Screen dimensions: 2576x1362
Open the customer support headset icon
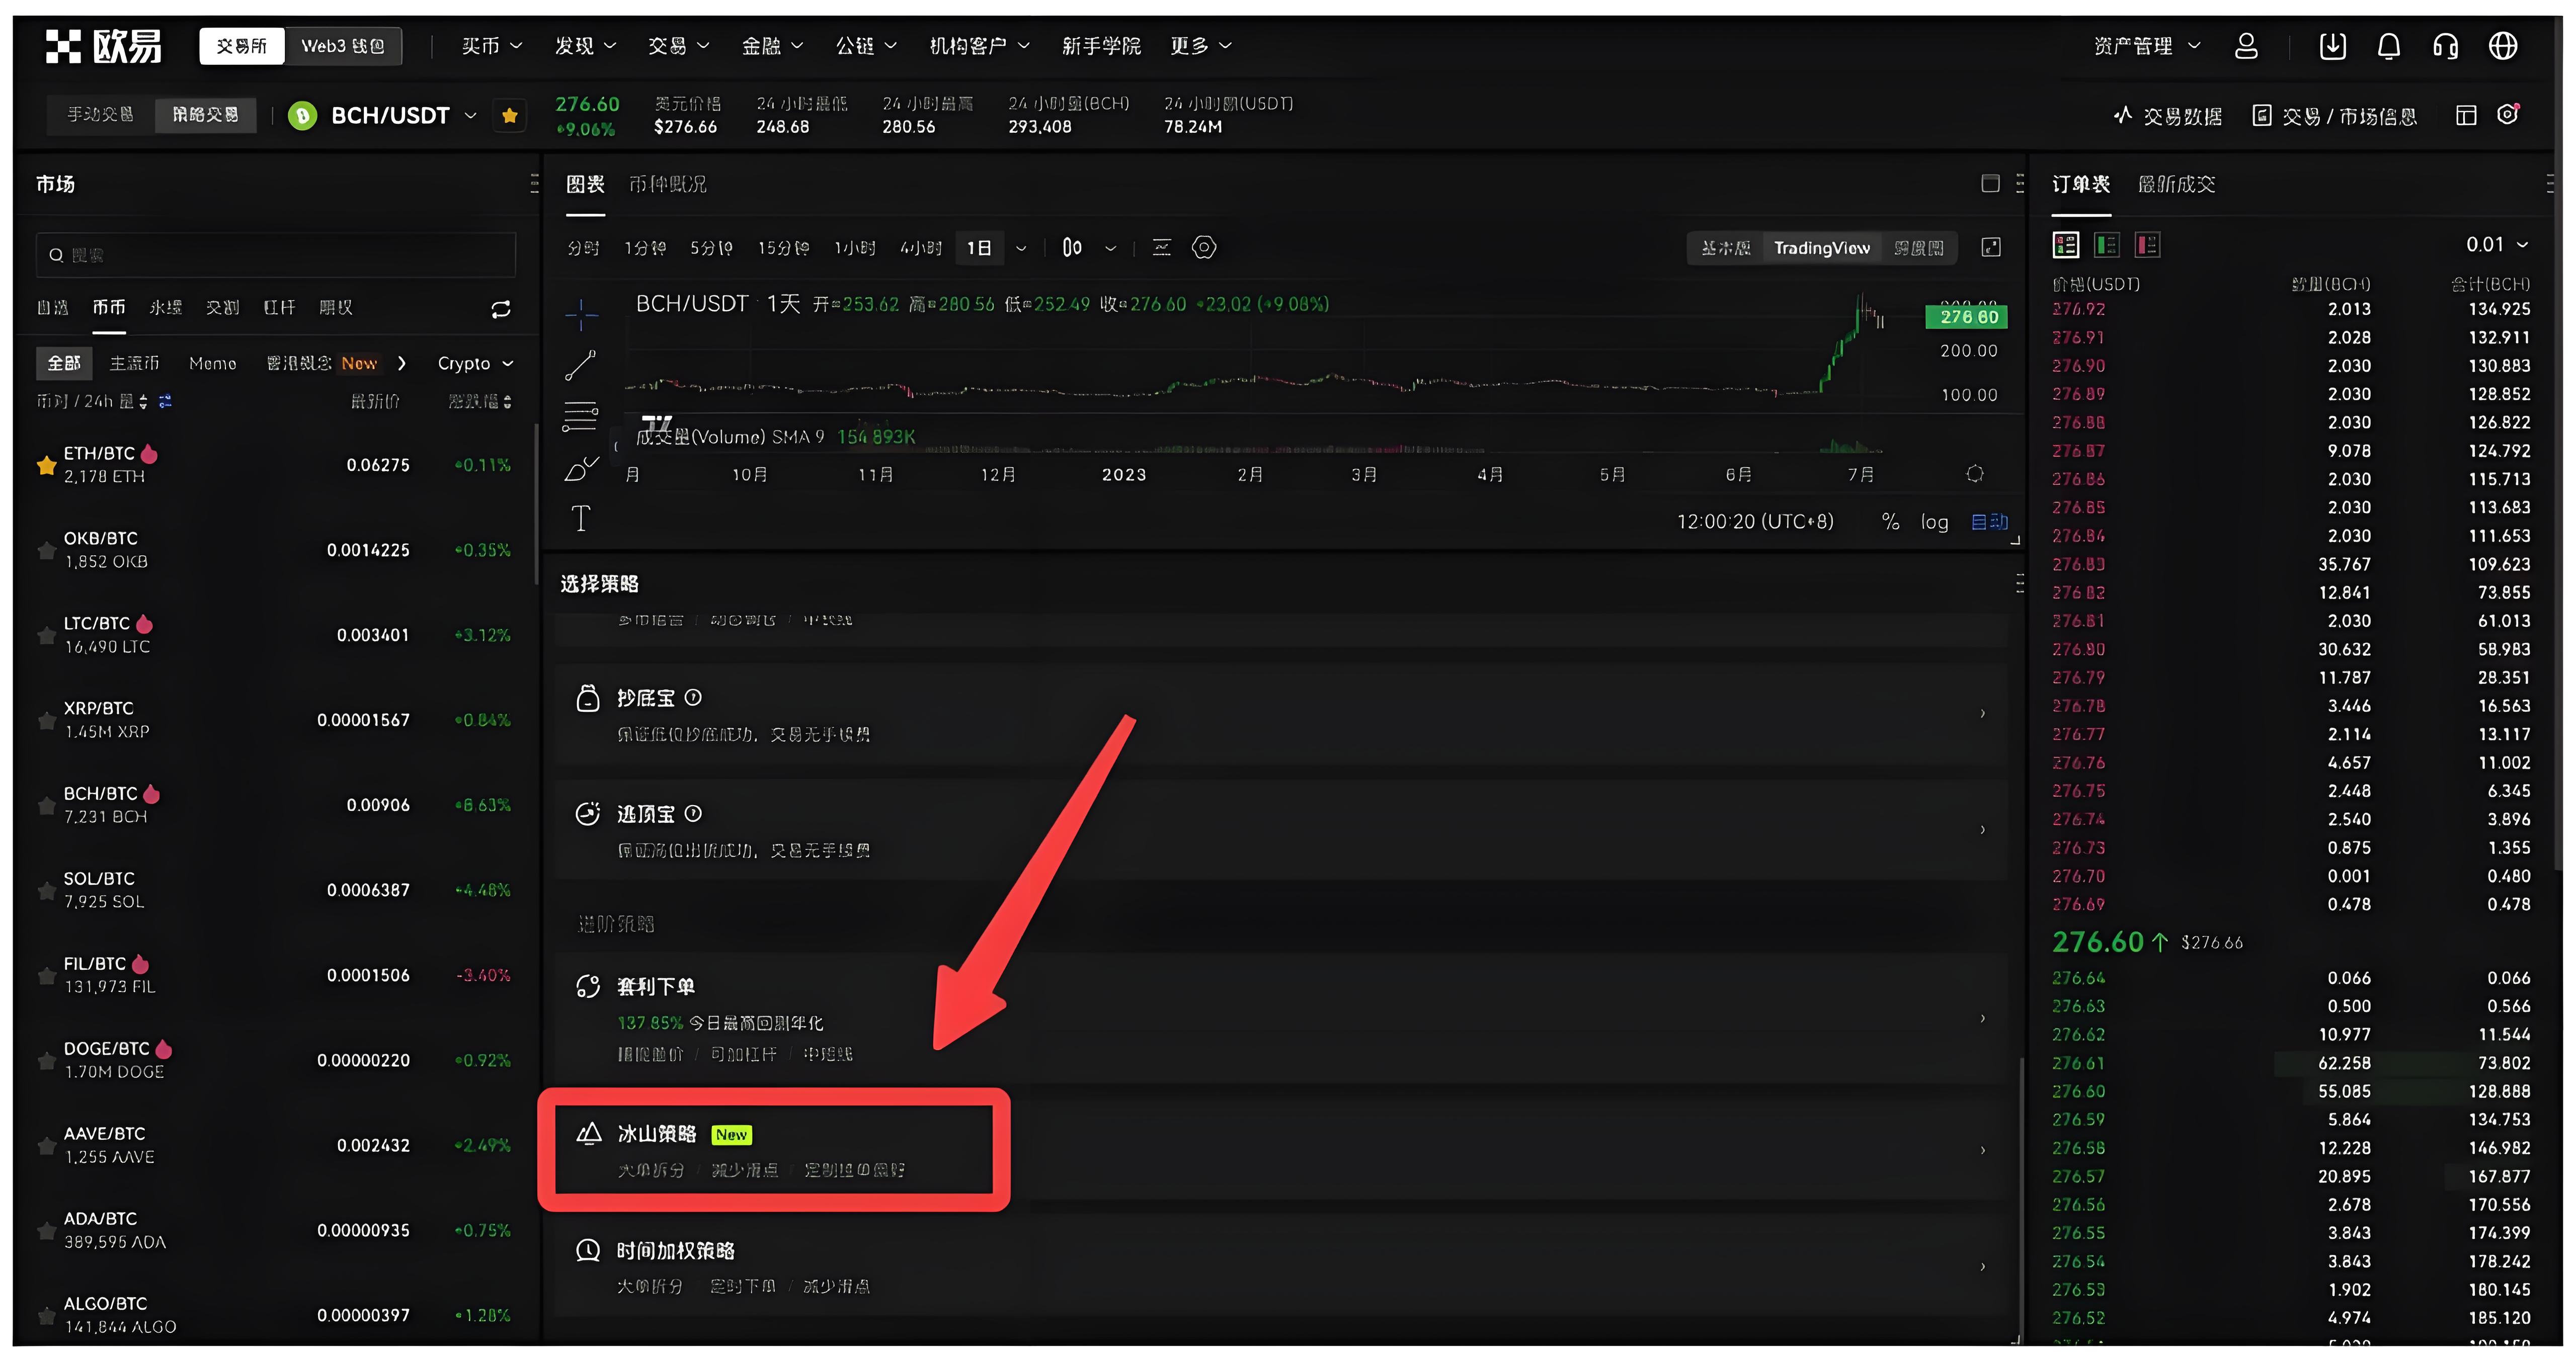(2445, 46)
